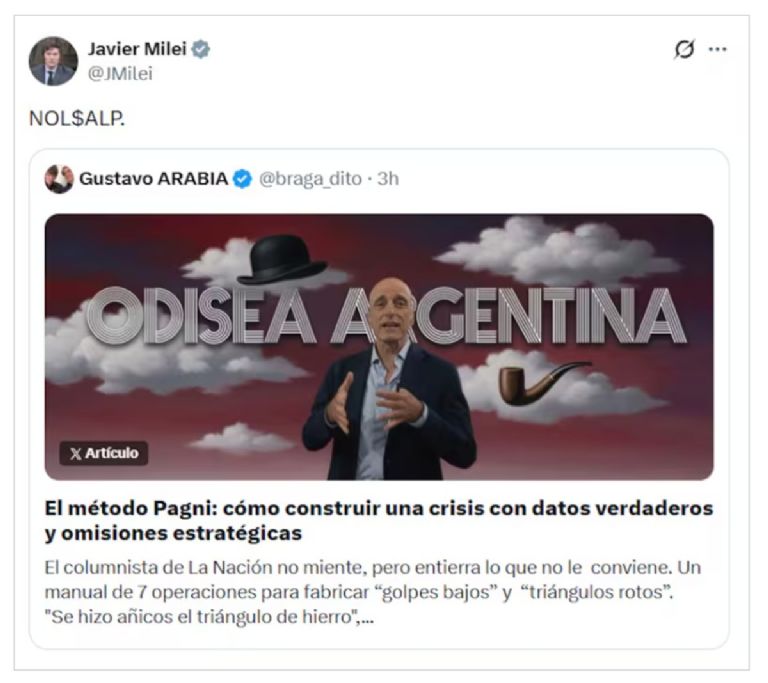Image resolution: width=768 pixels, height=683 pixels.
Task: Open the El método Pagni headline
Action: [x=379, y=520]
